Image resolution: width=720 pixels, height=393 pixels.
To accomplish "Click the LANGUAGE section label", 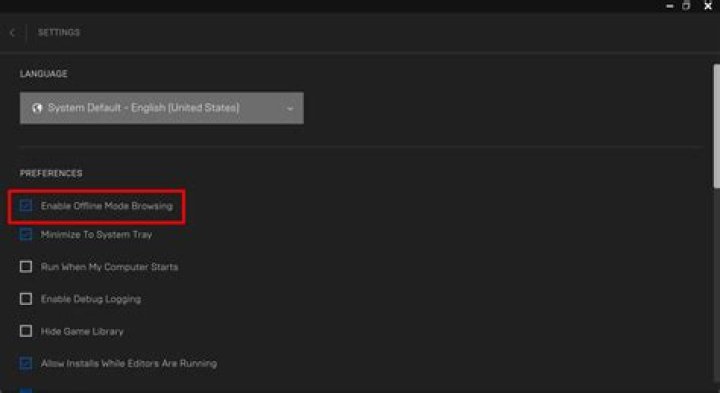I will click(44, 73).
